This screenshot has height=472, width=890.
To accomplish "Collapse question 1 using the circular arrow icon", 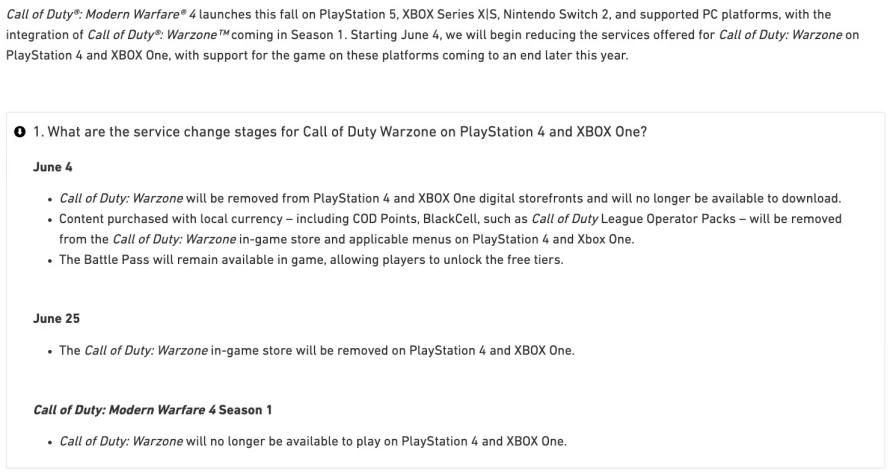I will pos(20,132).
